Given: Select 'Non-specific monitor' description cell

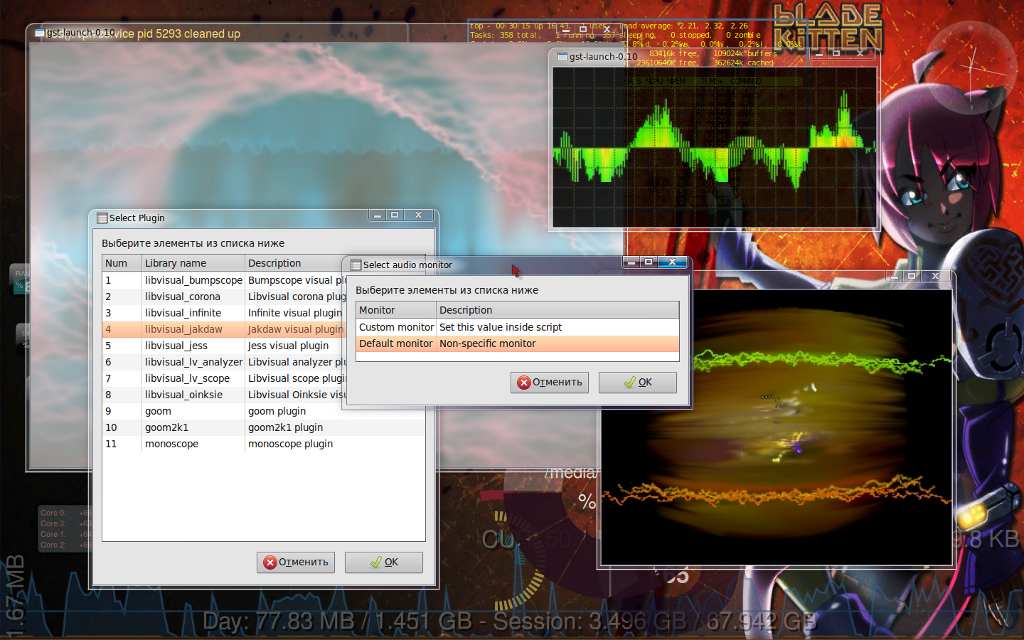Looking at the screenshot, I should [x=487, y=344].
